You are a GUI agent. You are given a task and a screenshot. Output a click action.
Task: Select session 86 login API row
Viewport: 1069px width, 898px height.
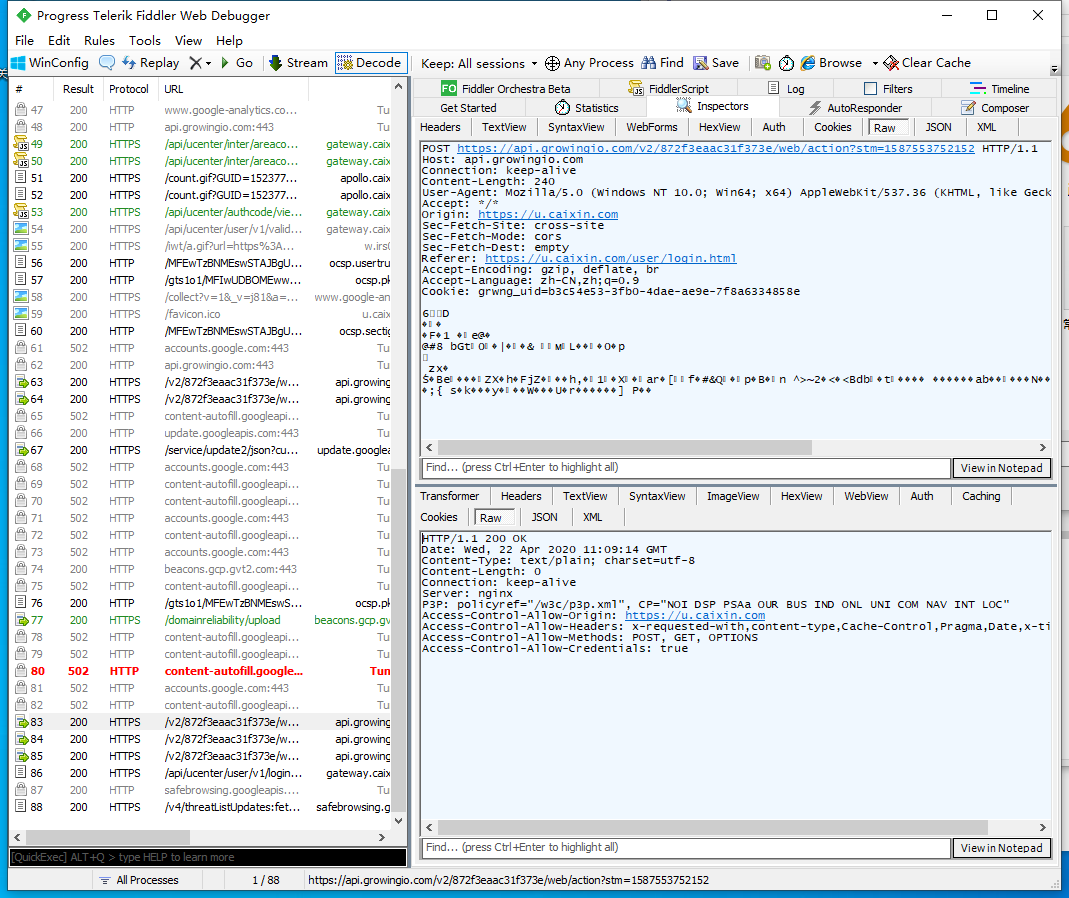point(202,773)
